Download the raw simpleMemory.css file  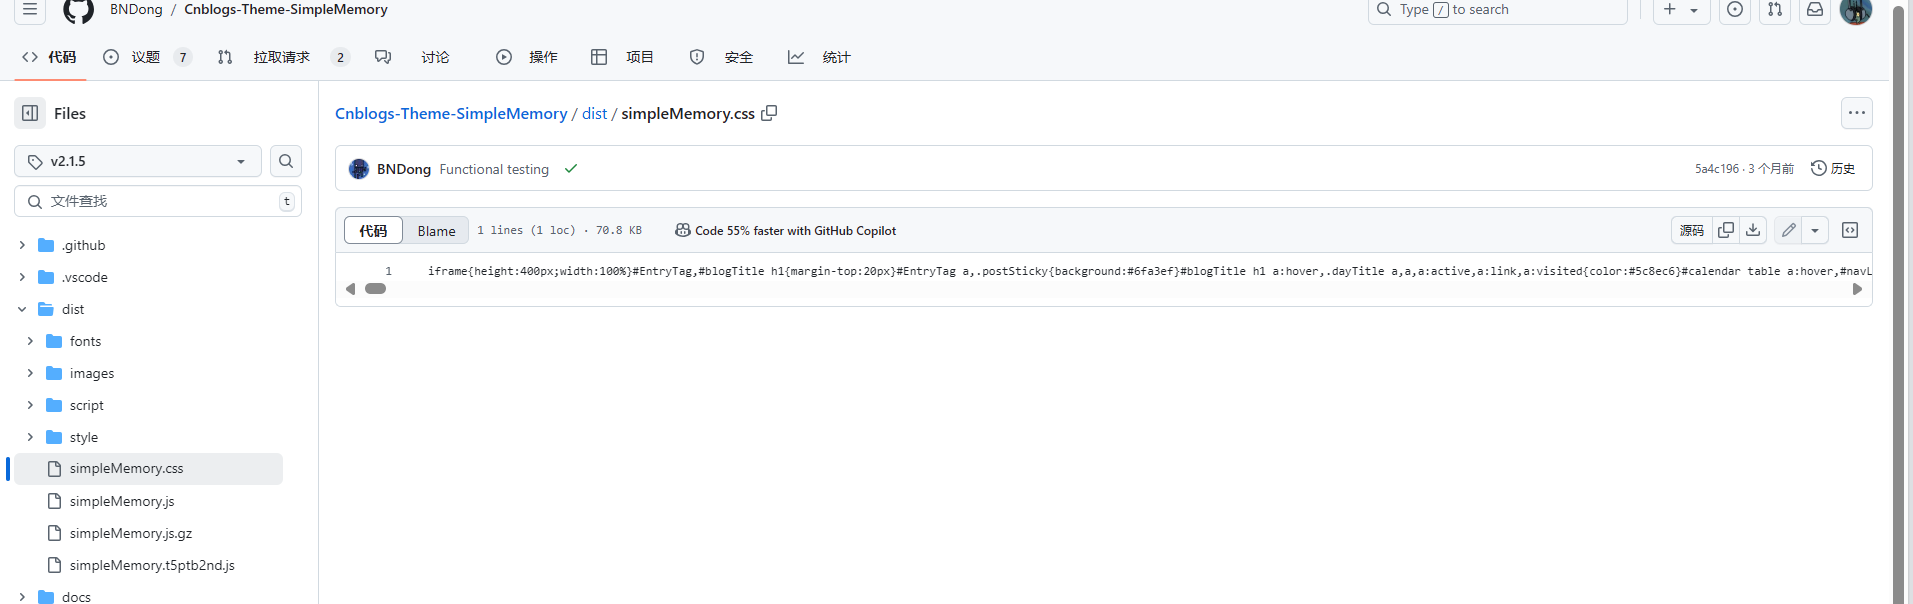click(1753, 230)
